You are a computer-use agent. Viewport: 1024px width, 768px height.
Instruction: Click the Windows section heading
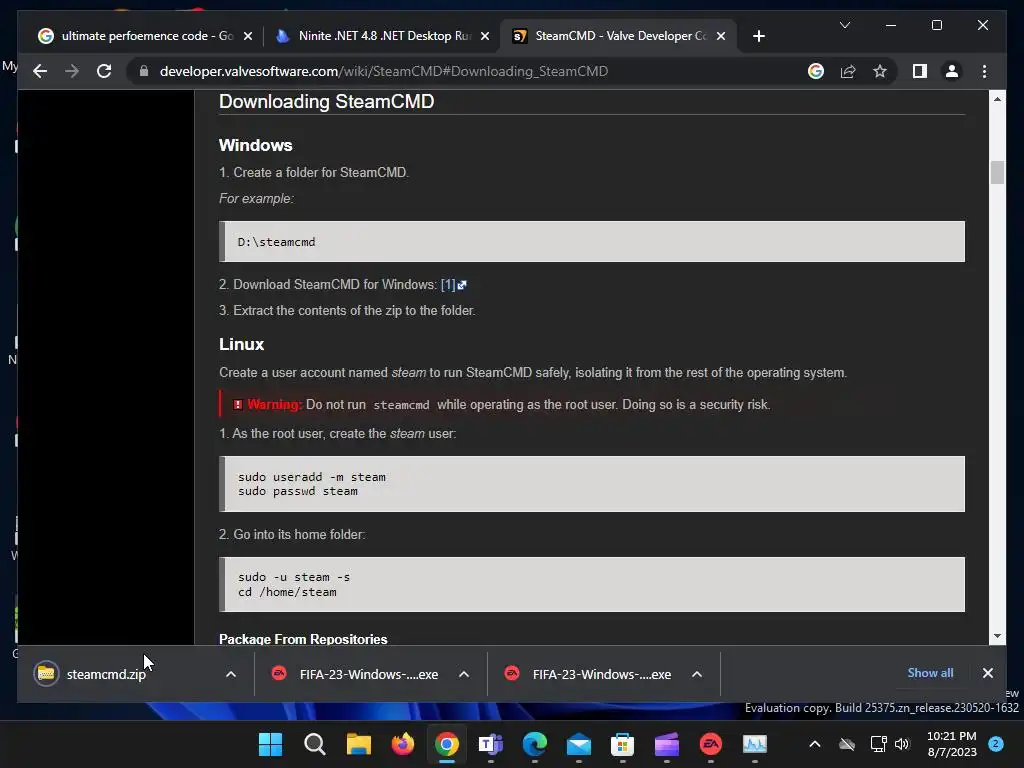pos(255,145)
